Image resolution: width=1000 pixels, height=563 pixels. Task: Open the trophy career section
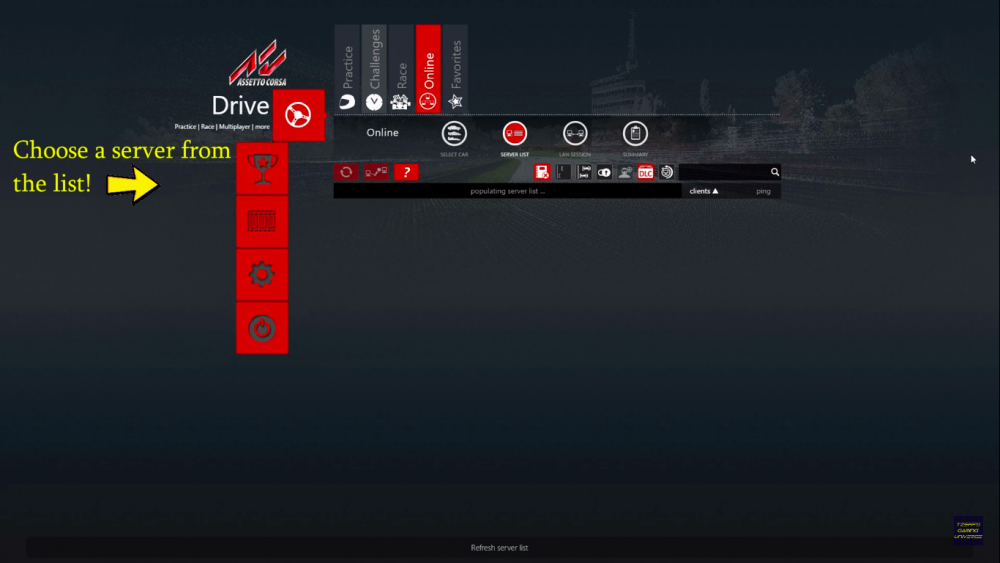point(262,168)
